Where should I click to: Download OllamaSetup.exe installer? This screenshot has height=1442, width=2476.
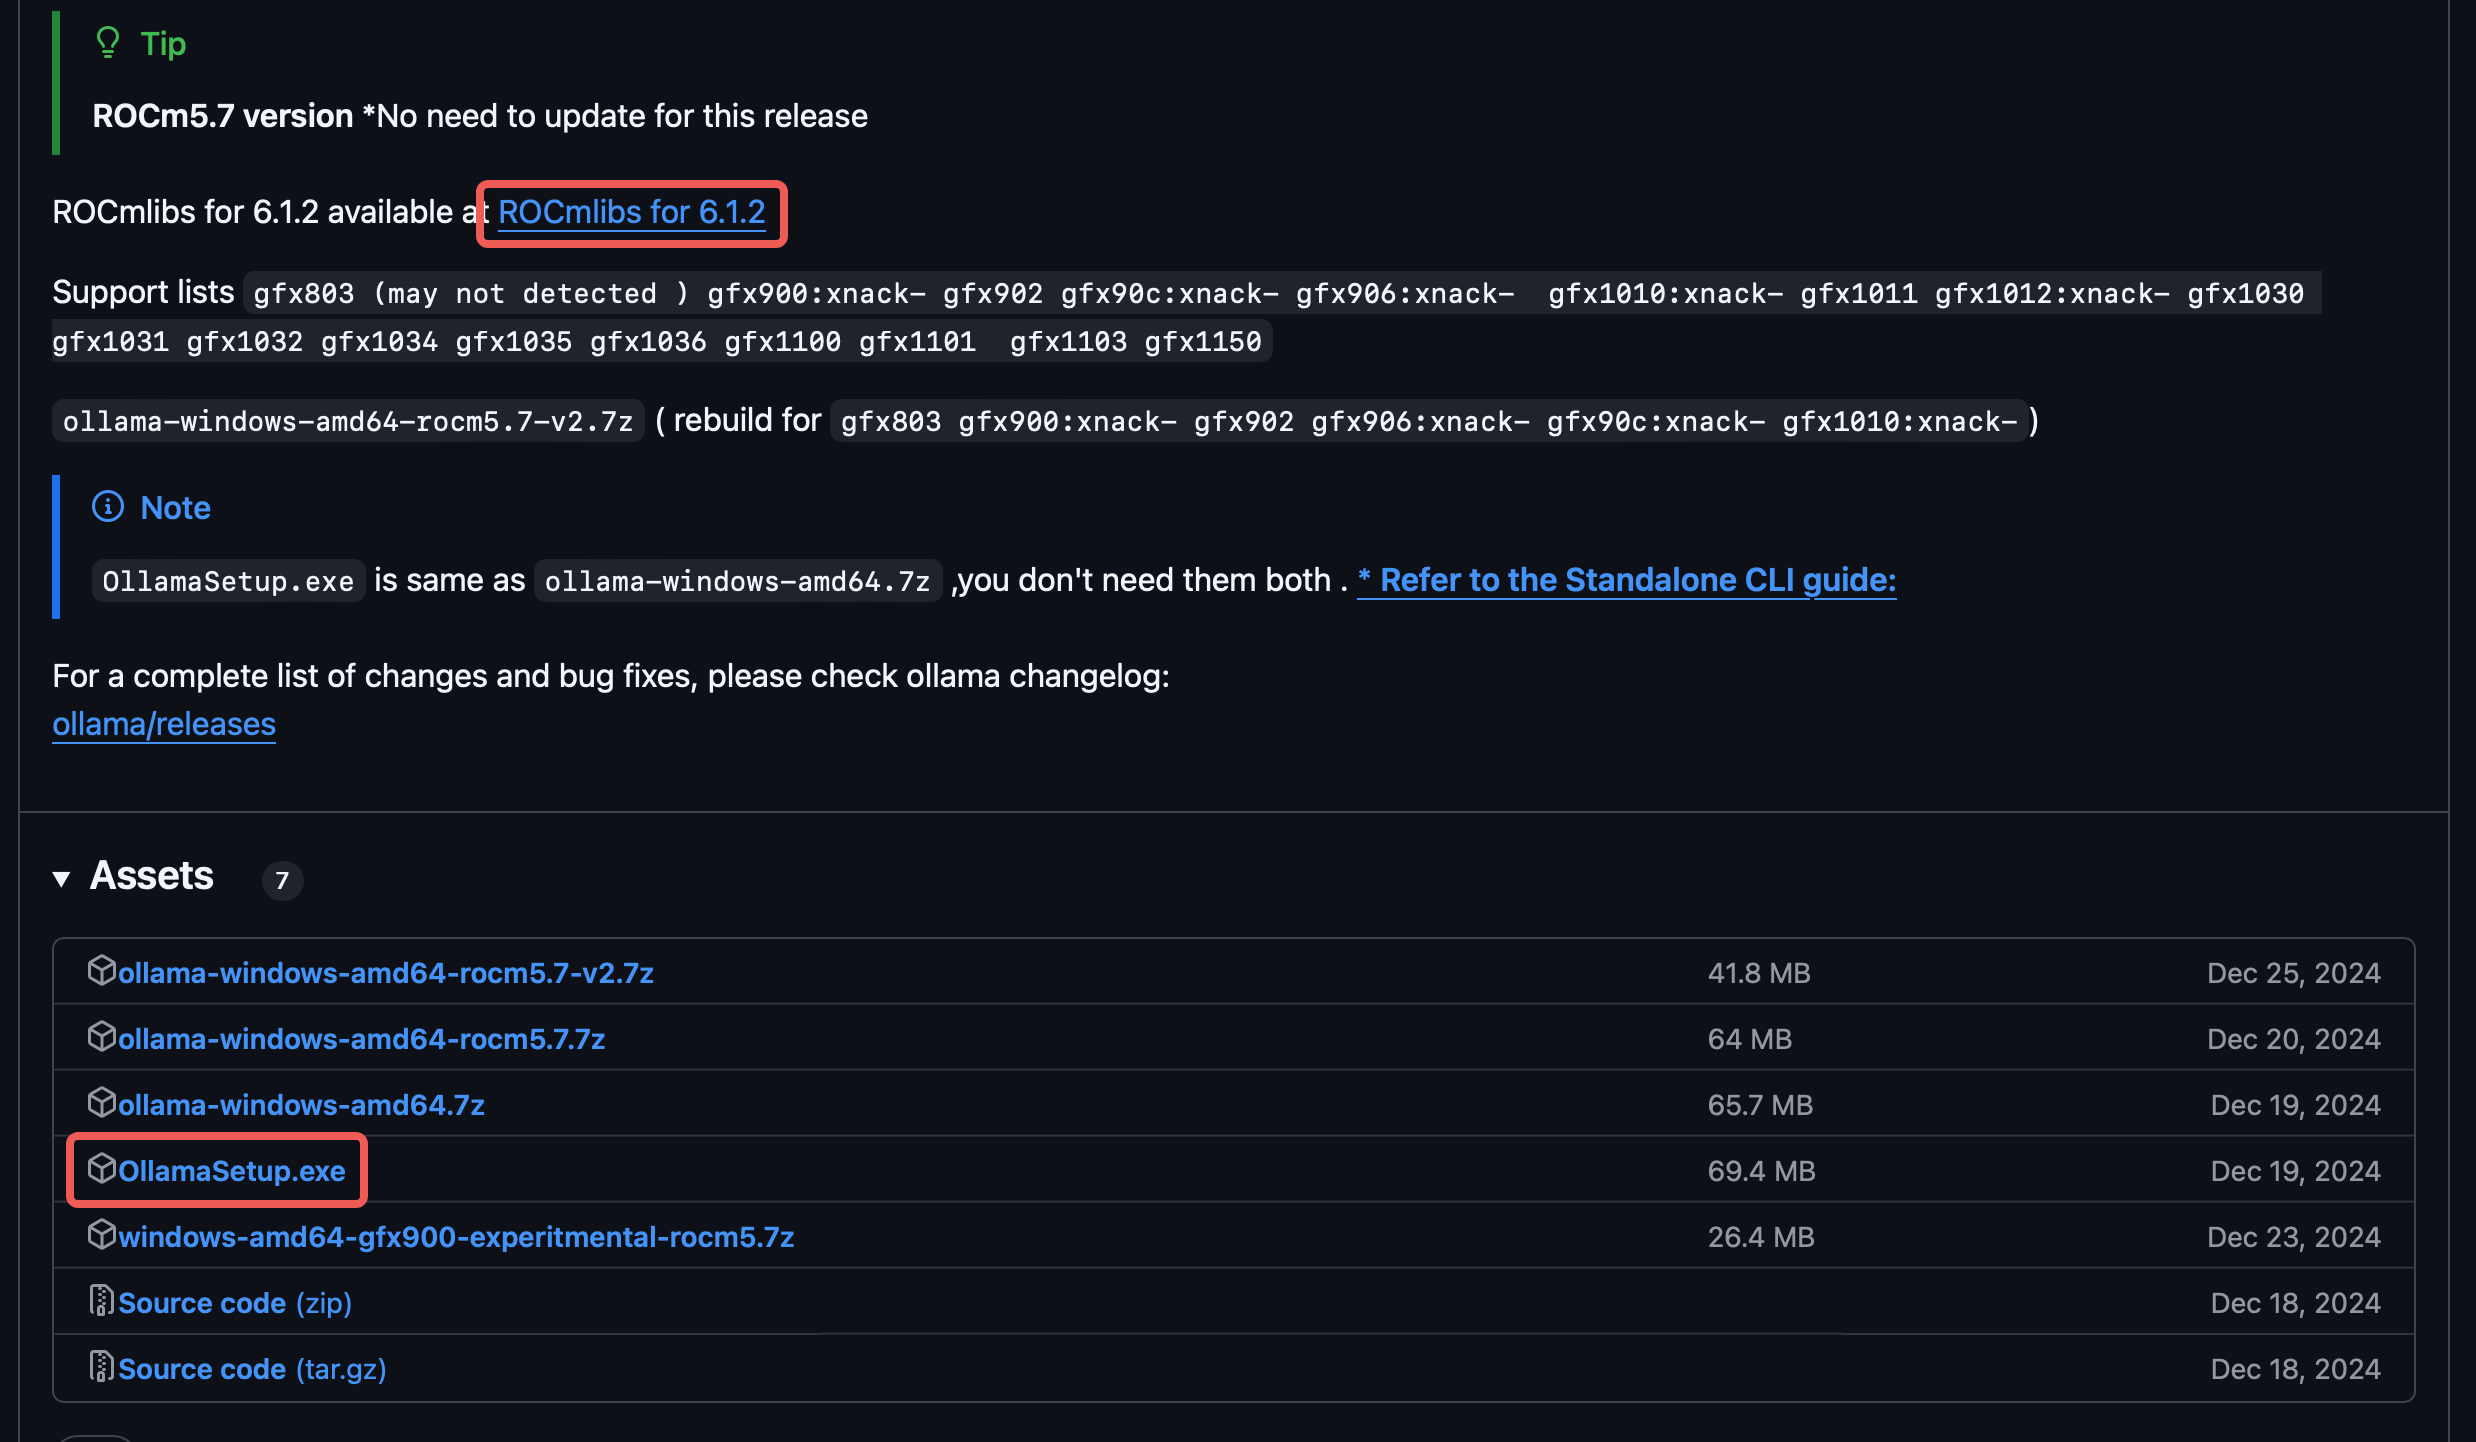[x=232, y=1171]
